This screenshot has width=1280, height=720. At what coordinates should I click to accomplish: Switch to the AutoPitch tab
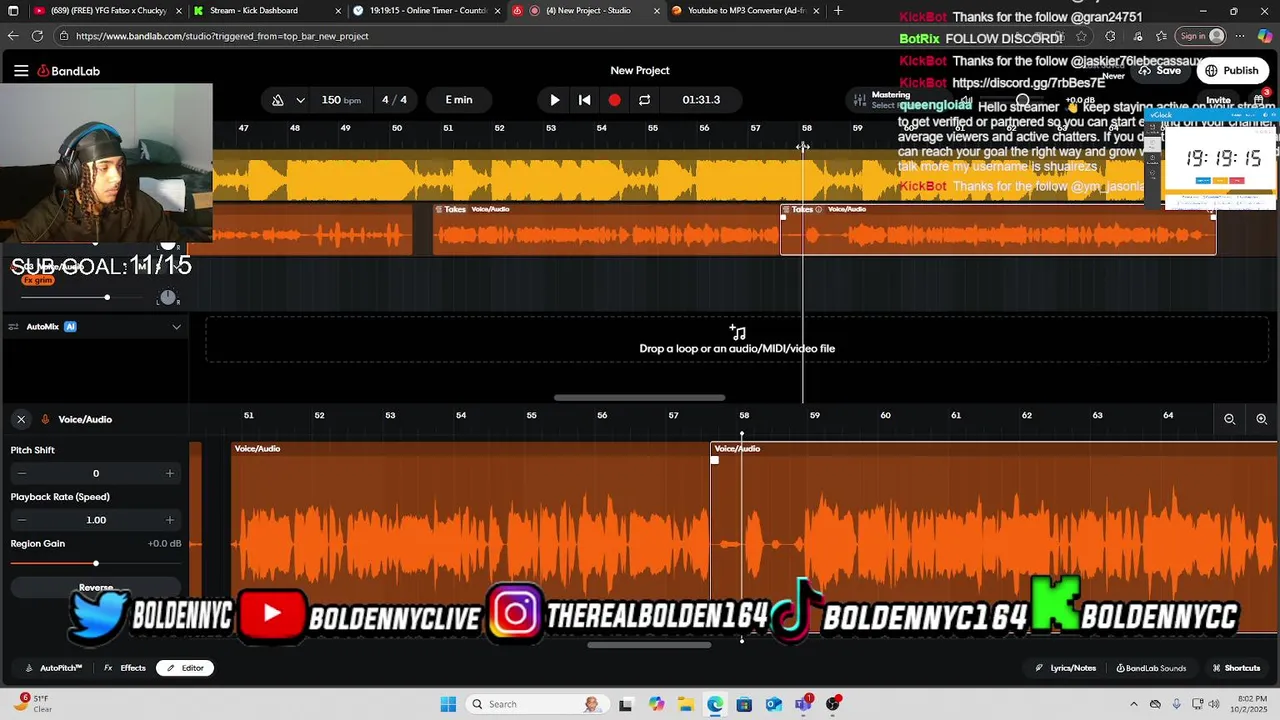[53, 668]
